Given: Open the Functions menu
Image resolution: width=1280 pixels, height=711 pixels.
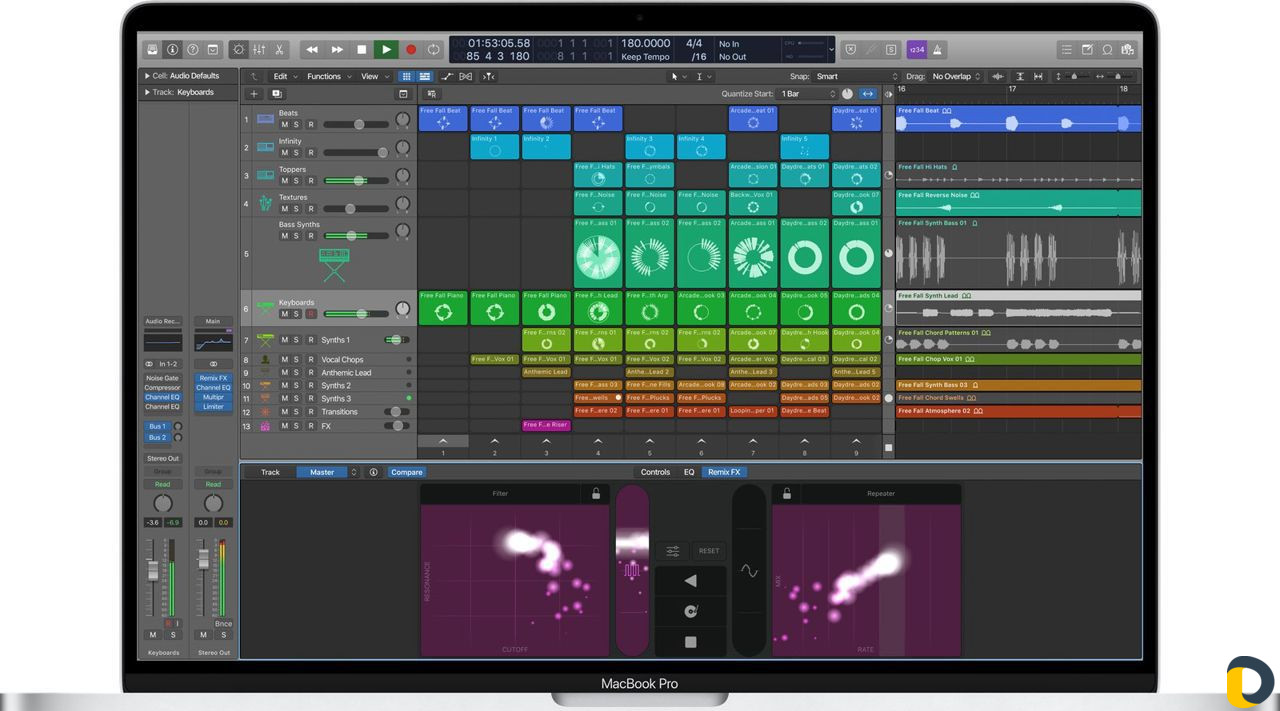Looking at the screenshot, I should [x=327, y=76].
